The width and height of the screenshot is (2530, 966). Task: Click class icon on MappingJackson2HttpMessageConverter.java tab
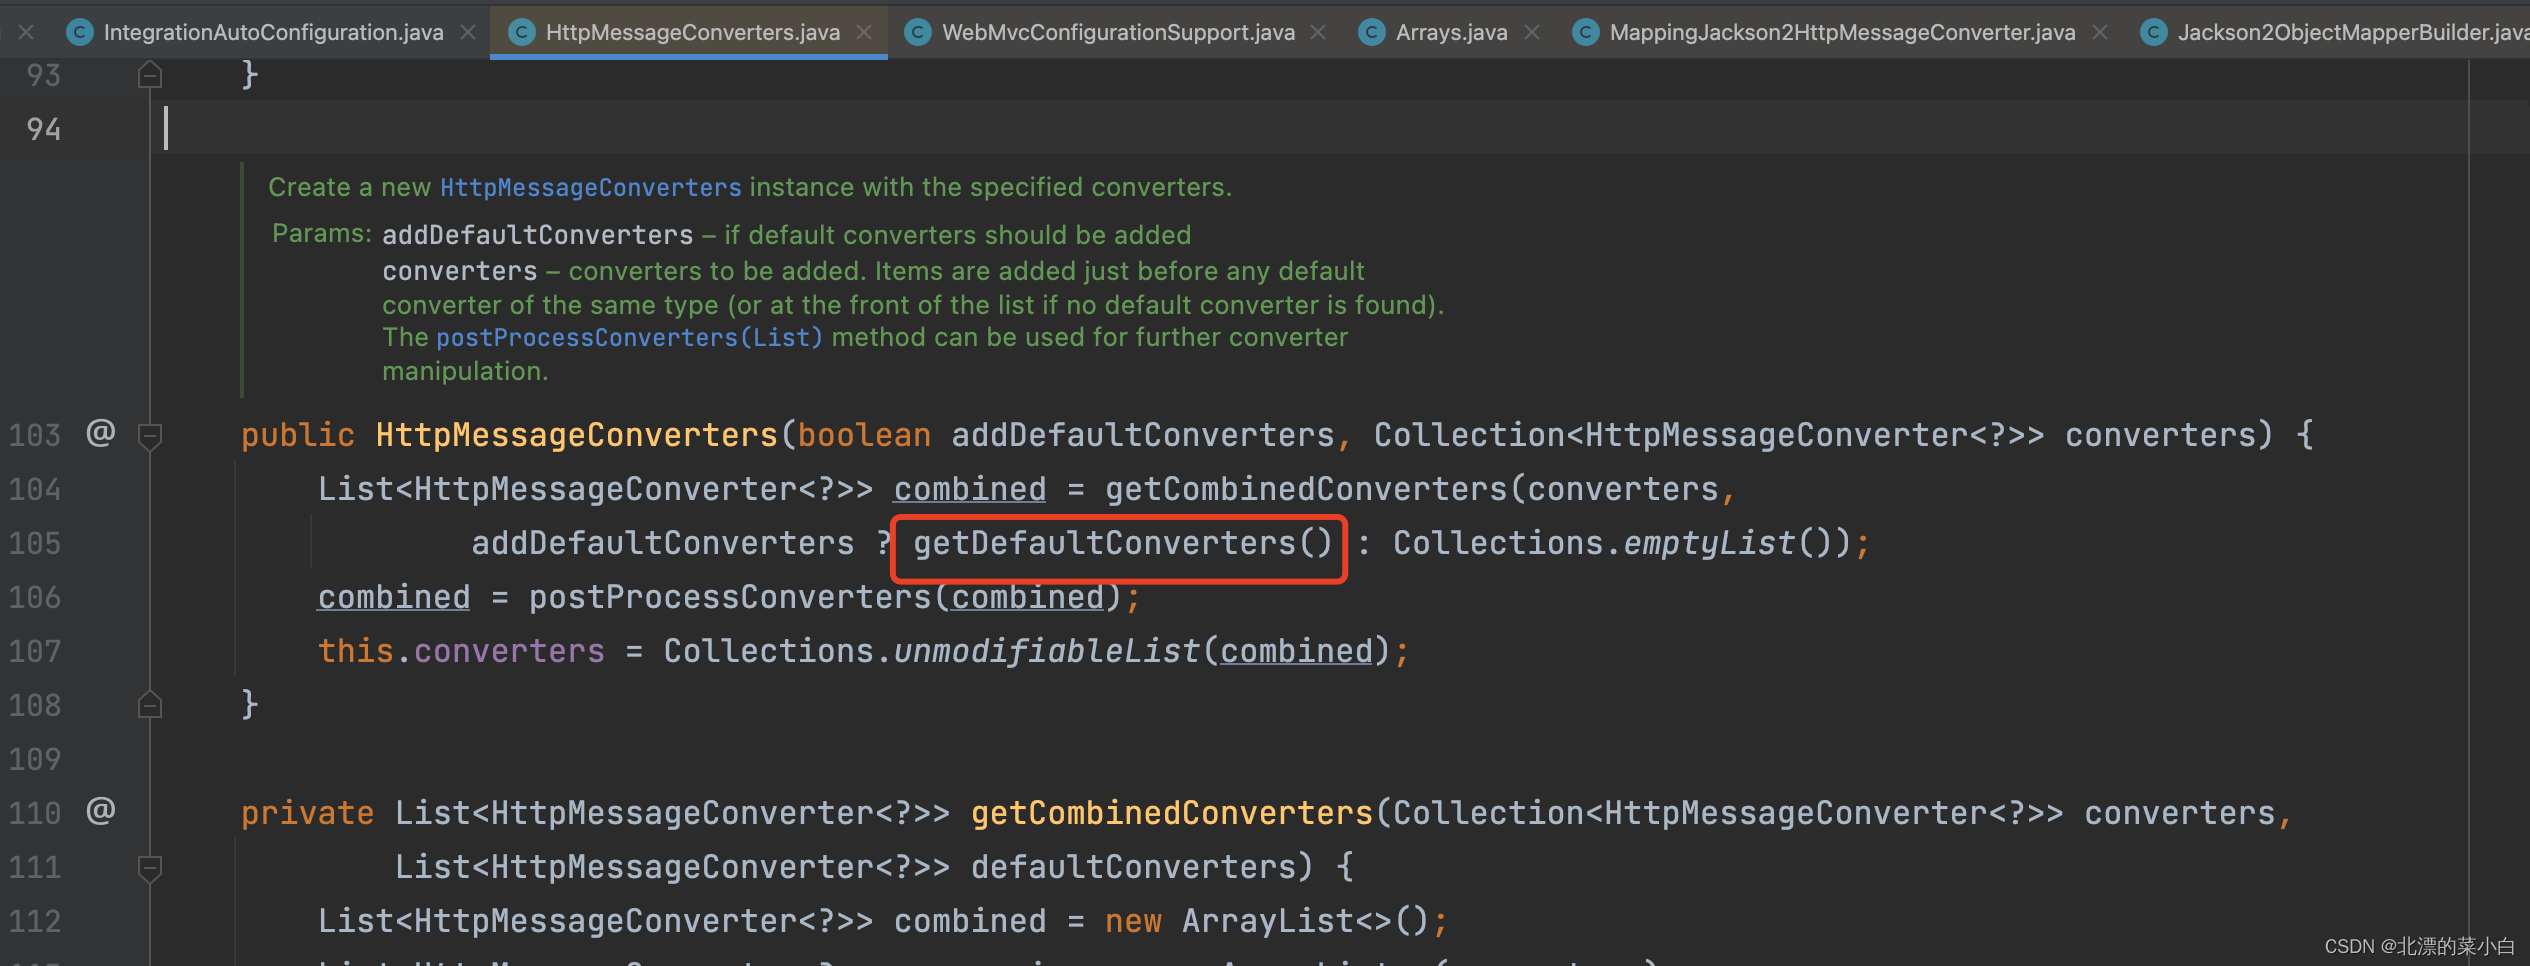point(1585,32)
